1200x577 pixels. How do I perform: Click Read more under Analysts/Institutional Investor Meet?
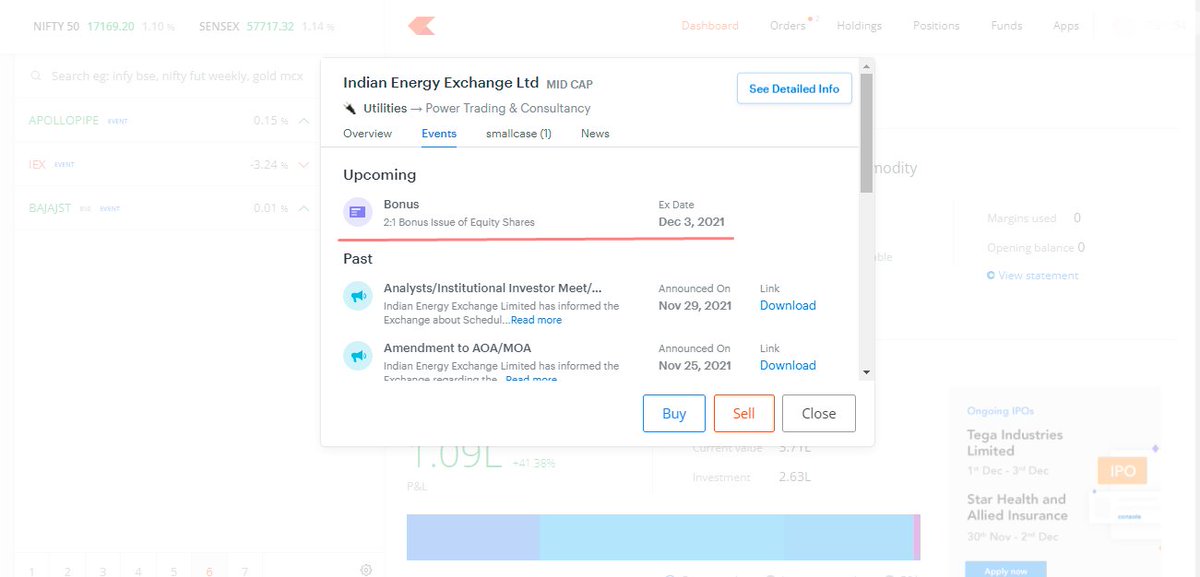pos(536,320)
